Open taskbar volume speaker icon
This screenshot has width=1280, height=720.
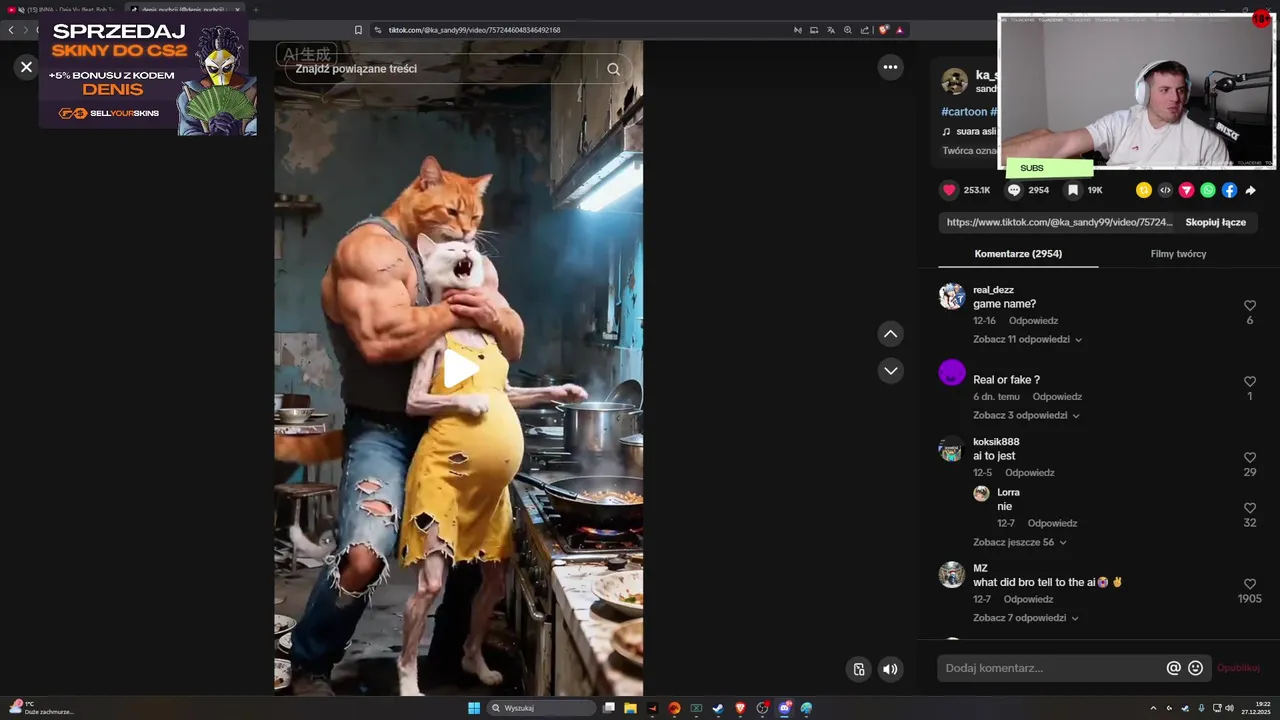(1229, 708)
